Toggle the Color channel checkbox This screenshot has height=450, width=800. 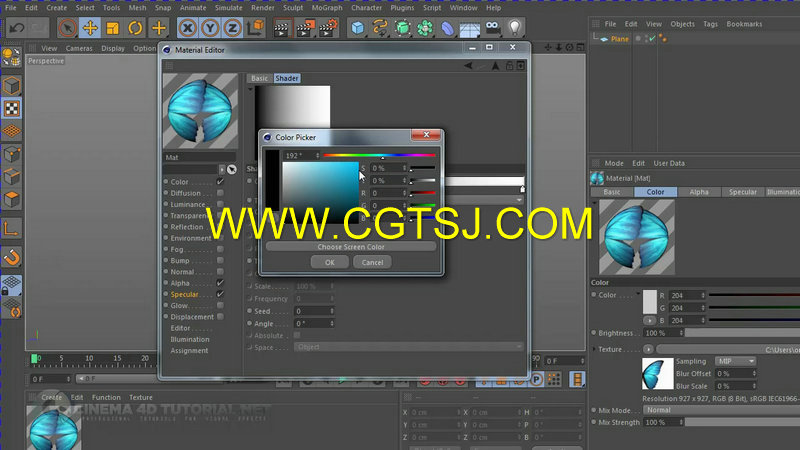pos(220,182)
